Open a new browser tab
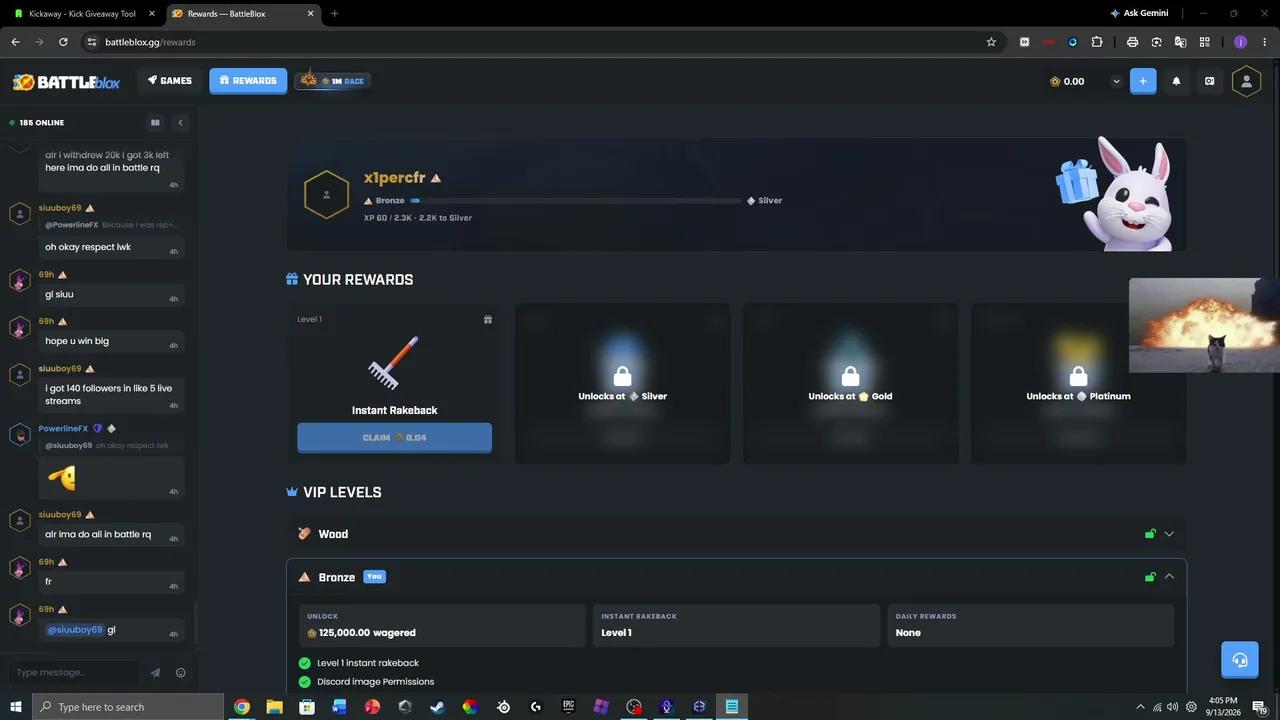1280x720 pixels. [x=334, y=14]
